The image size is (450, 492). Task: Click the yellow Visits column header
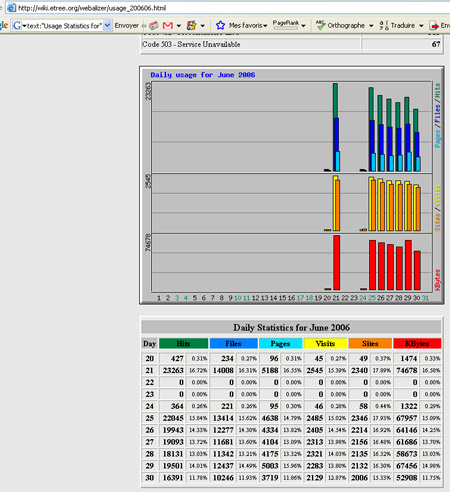pyautogui.click(x=325, y=343)
